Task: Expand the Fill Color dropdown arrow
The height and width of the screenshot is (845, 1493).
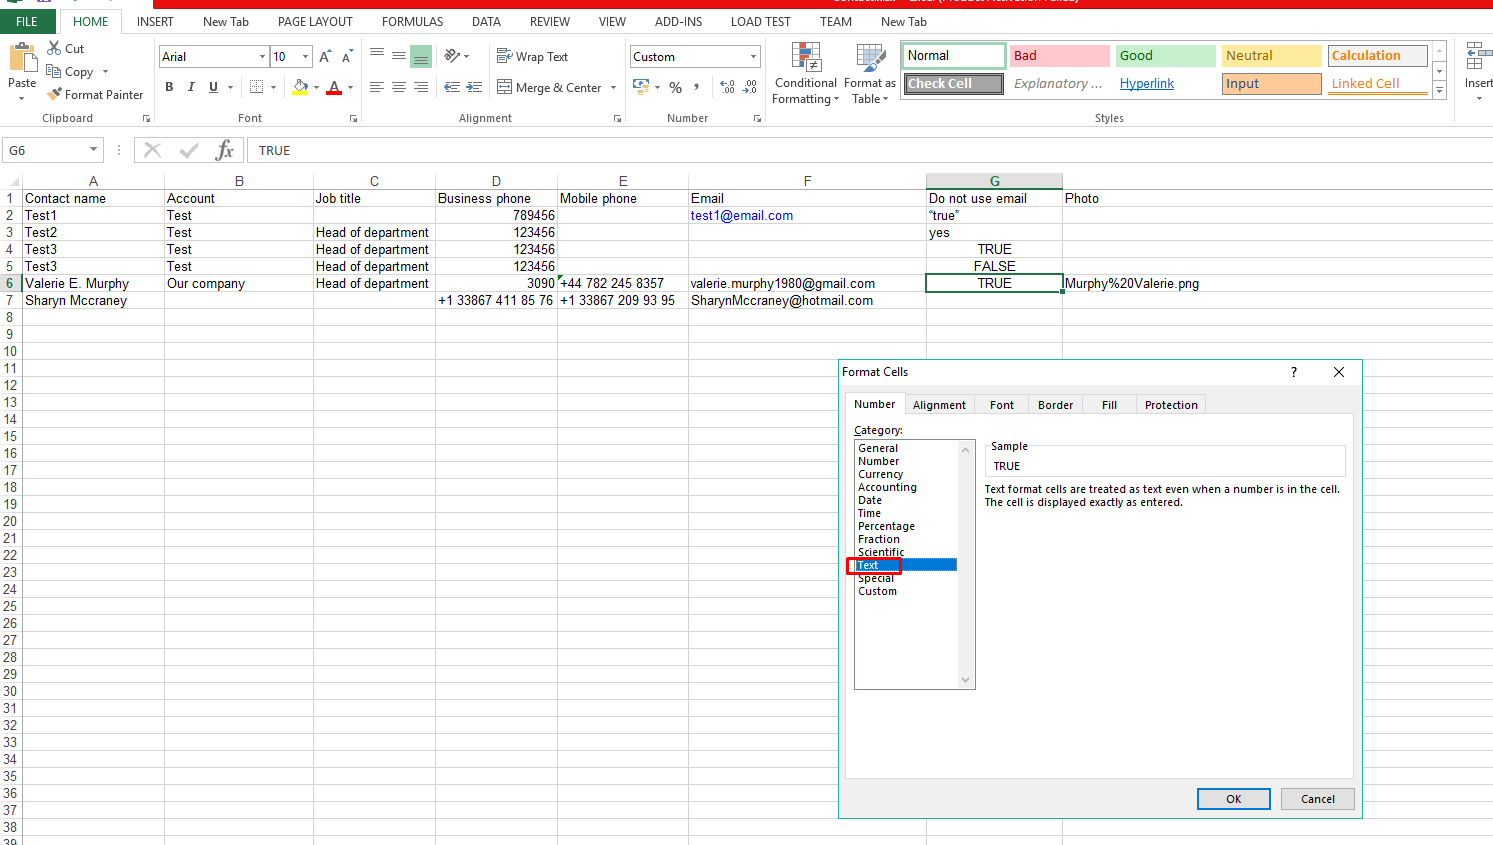Action: click(x=316, y=87)
